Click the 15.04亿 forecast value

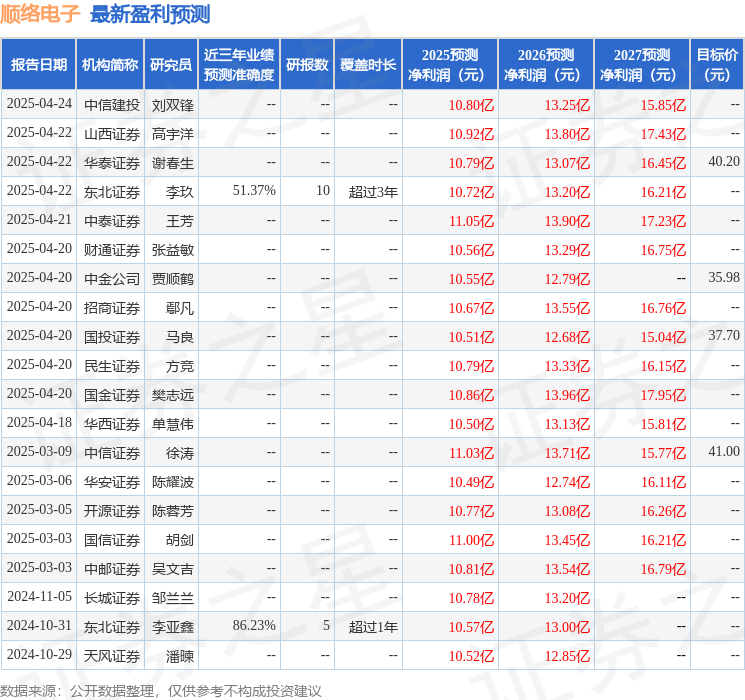663,337
